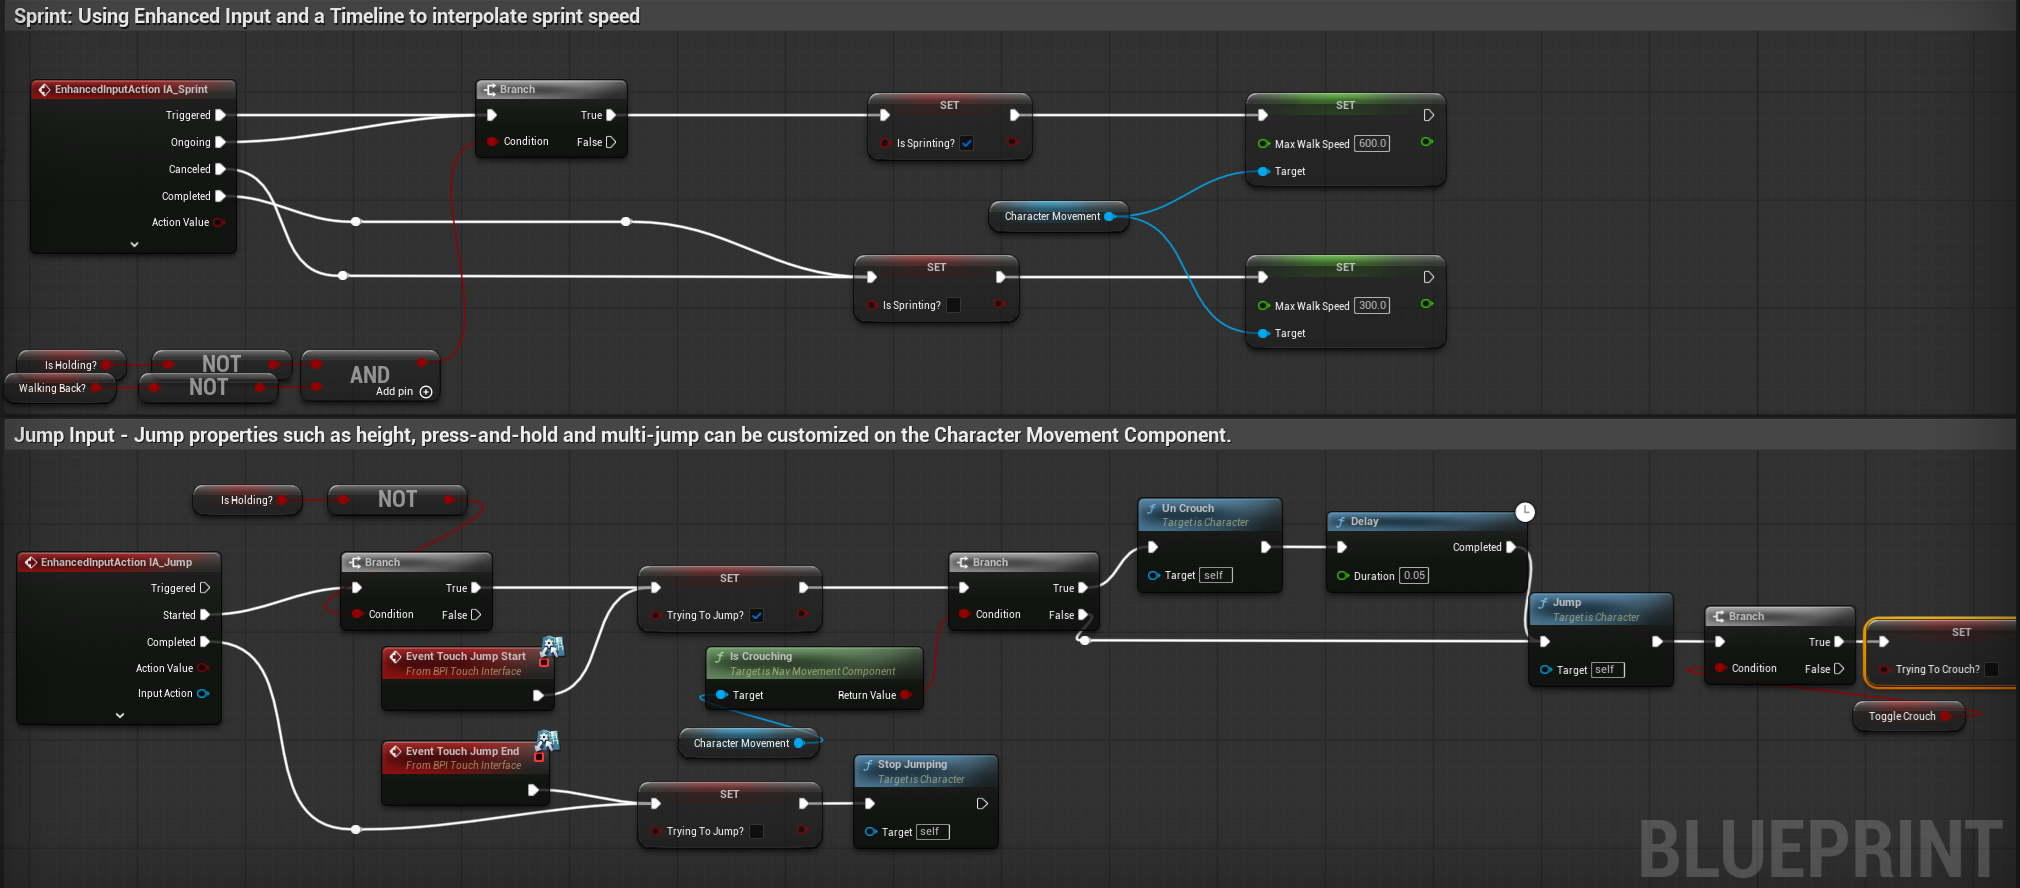Toggle the Trying To Crouch? checkbox
This screenshot has width=2020, height=888.
(x=1992, y=669)
